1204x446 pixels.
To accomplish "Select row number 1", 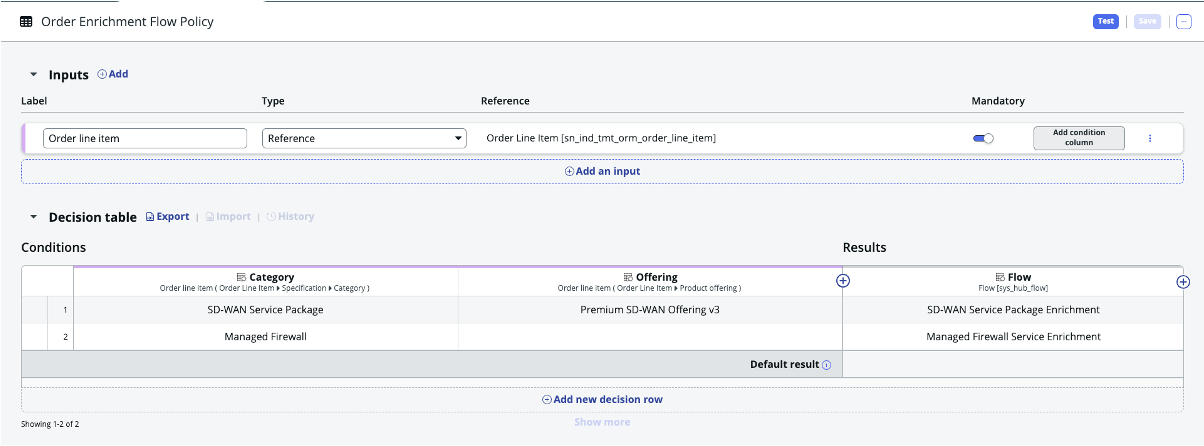I will [x=60, y=310].
